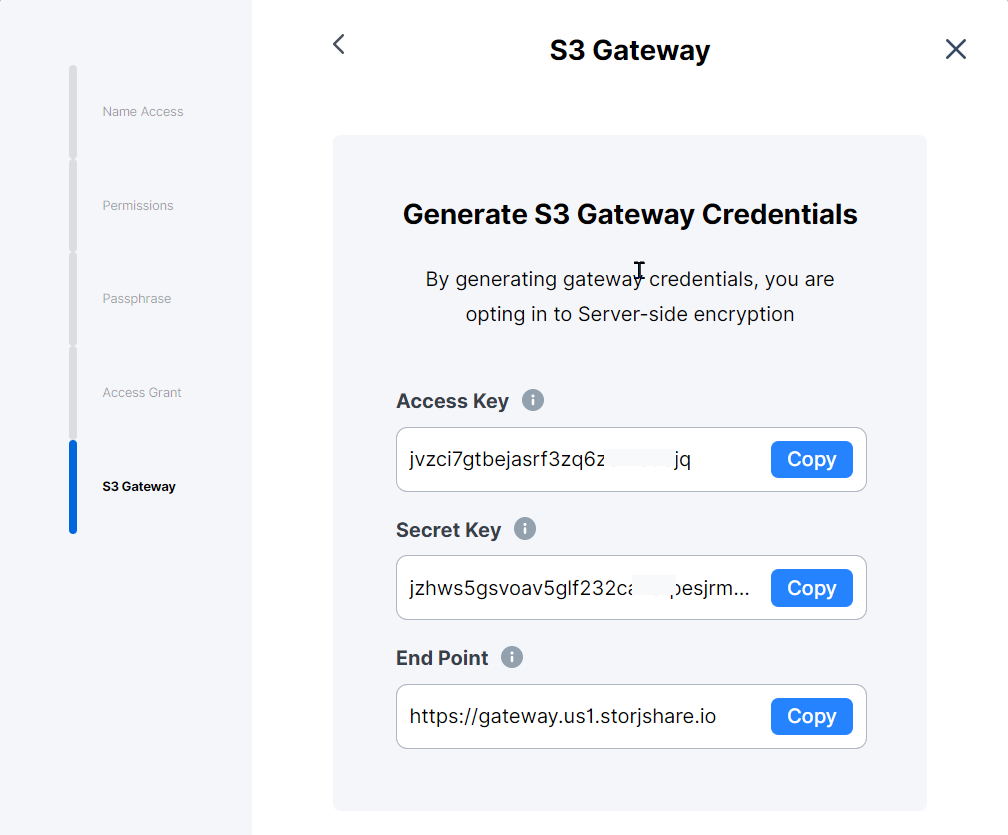This screenshot has height=835, width=1008.
Task: Click the Generate S3 Gateway Credentials heading
Action: click(630, 214)
